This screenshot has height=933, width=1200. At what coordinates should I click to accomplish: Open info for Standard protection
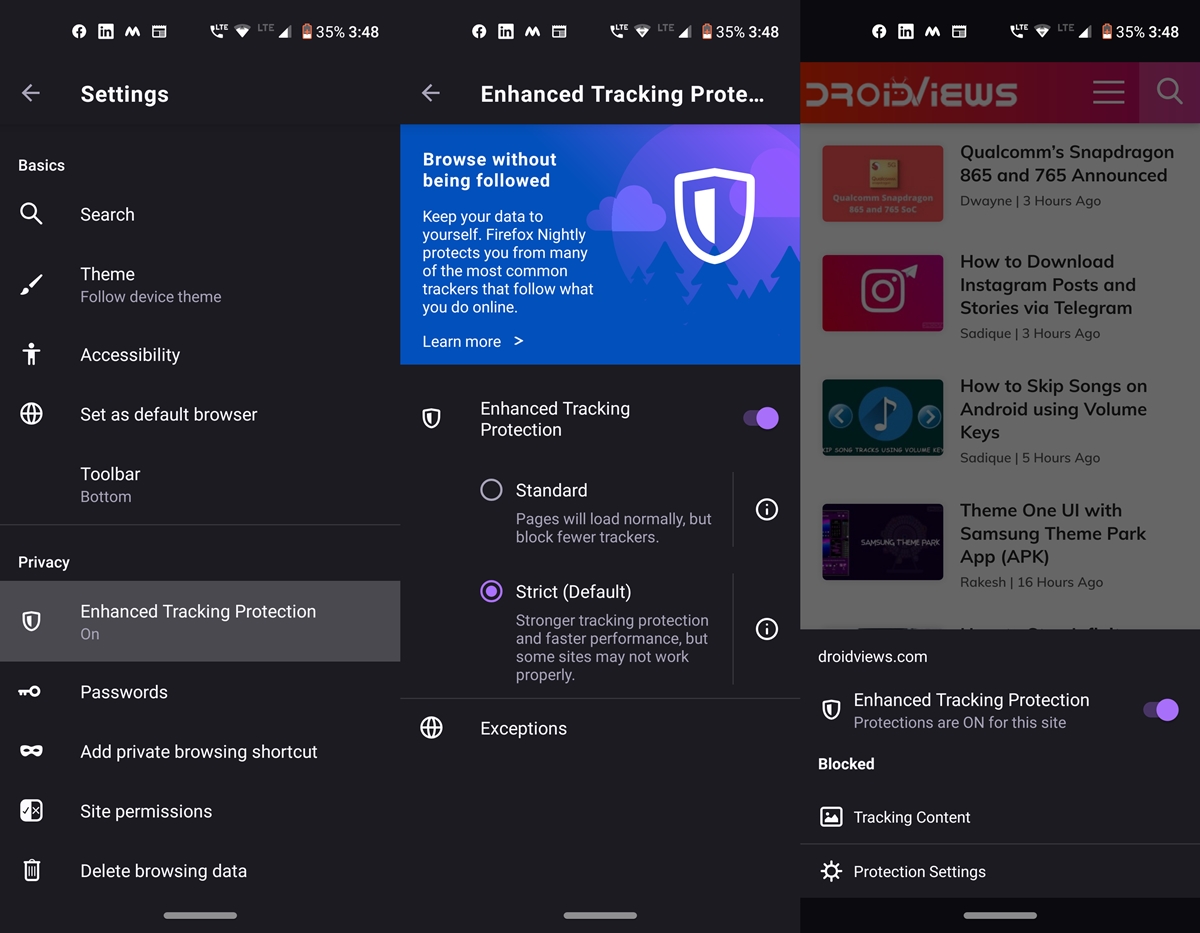click(767, 509)
